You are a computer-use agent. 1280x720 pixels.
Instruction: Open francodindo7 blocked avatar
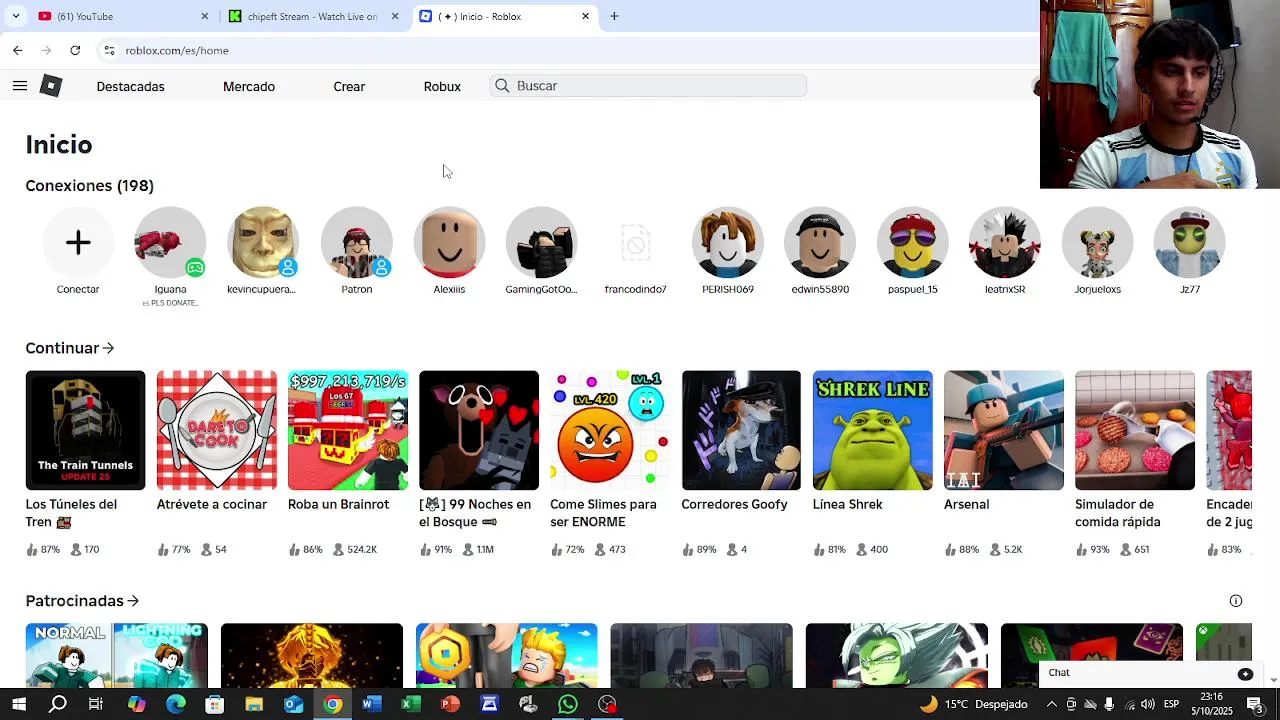[x=635, y=242]
